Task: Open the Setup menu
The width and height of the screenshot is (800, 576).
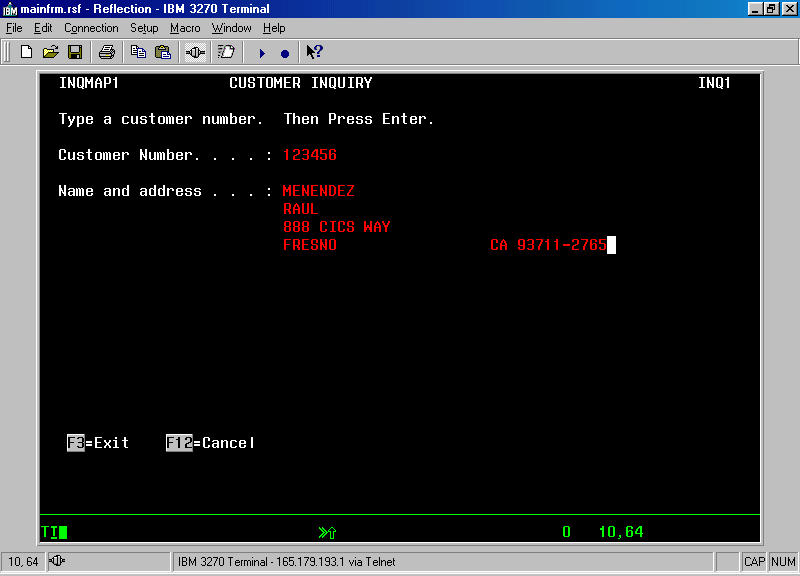Action: [x=144, y=28]
